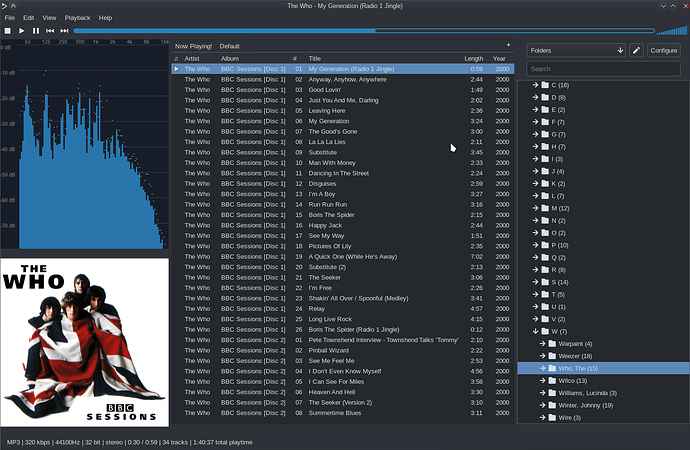Select the track Boris The Spider
This screenshot has height=450, width=690.
343,215
